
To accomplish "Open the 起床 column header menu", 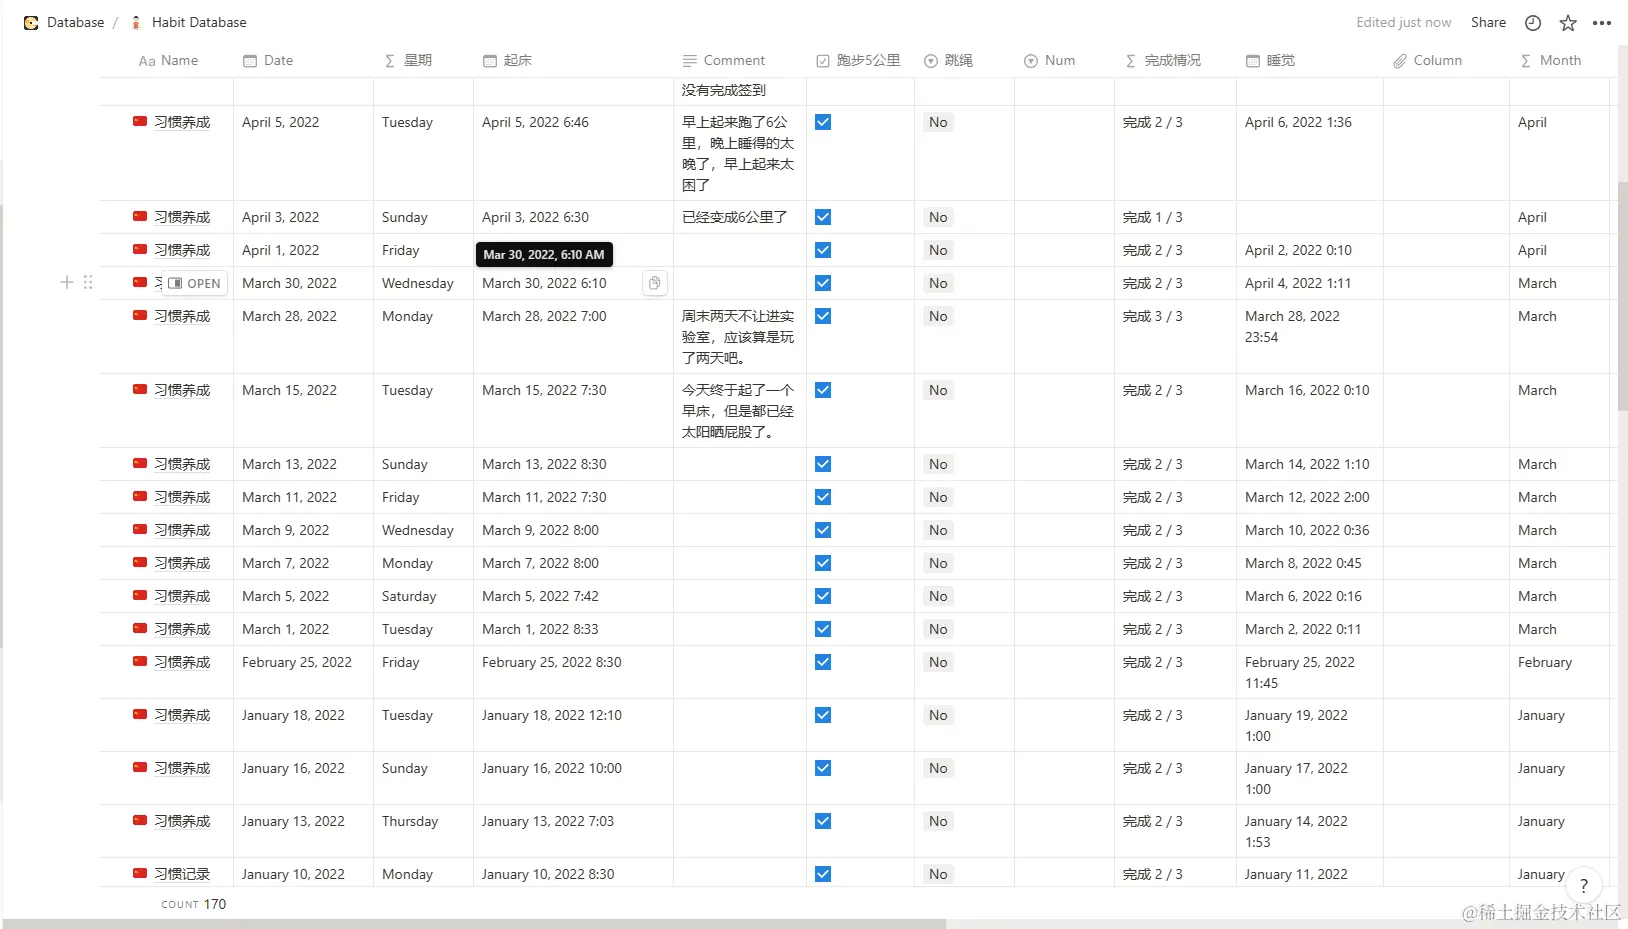I will [x=508, y=61].
